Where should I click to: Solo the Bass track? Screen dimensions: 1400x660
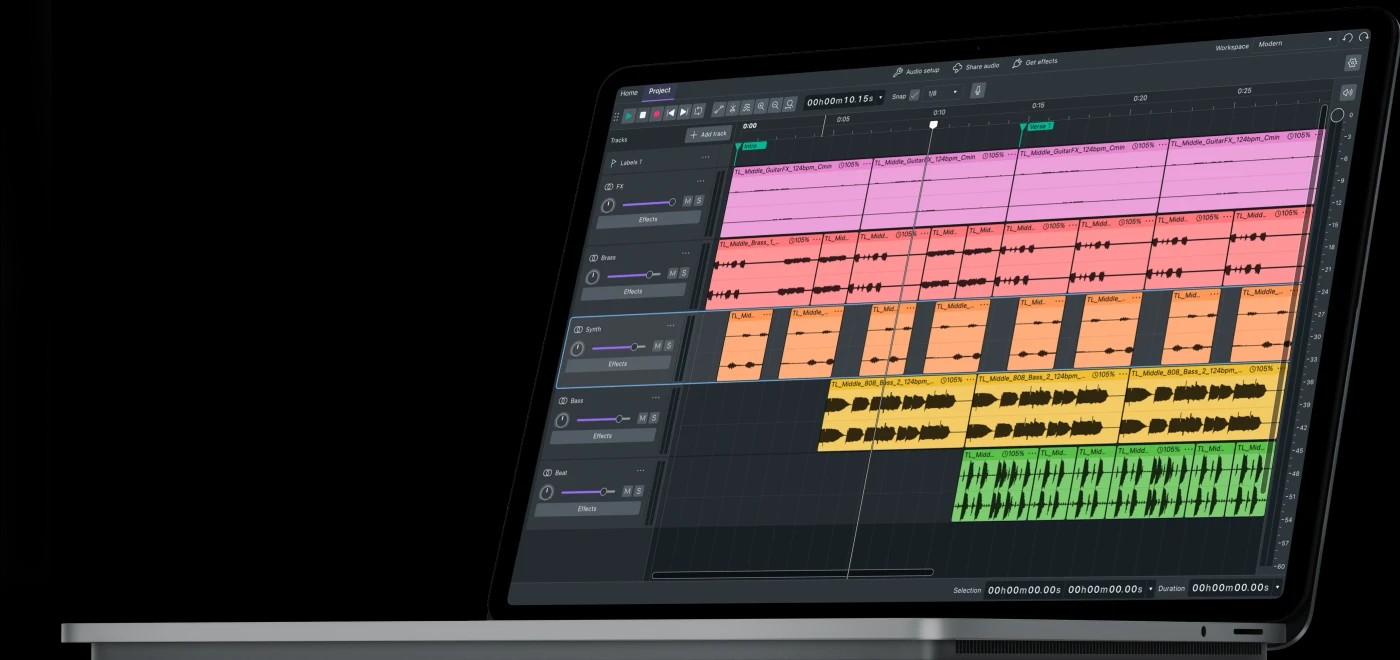pyautogui.click(x=654, y=418)
